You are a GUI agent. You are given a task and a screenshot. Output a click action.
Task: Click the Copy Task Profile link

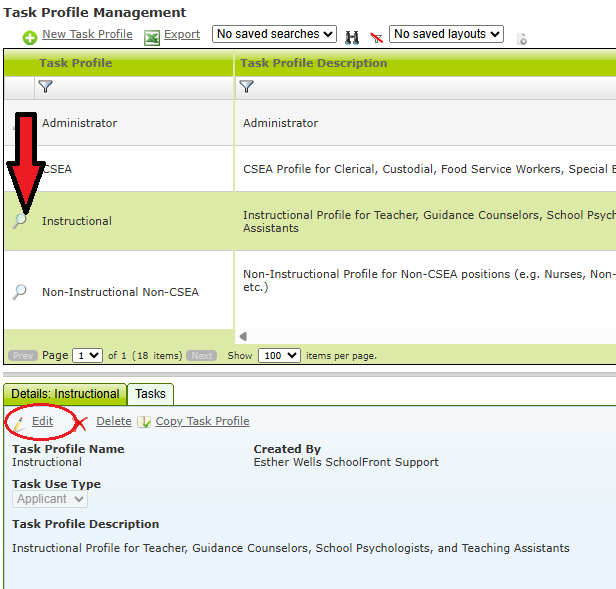[202, 421]
